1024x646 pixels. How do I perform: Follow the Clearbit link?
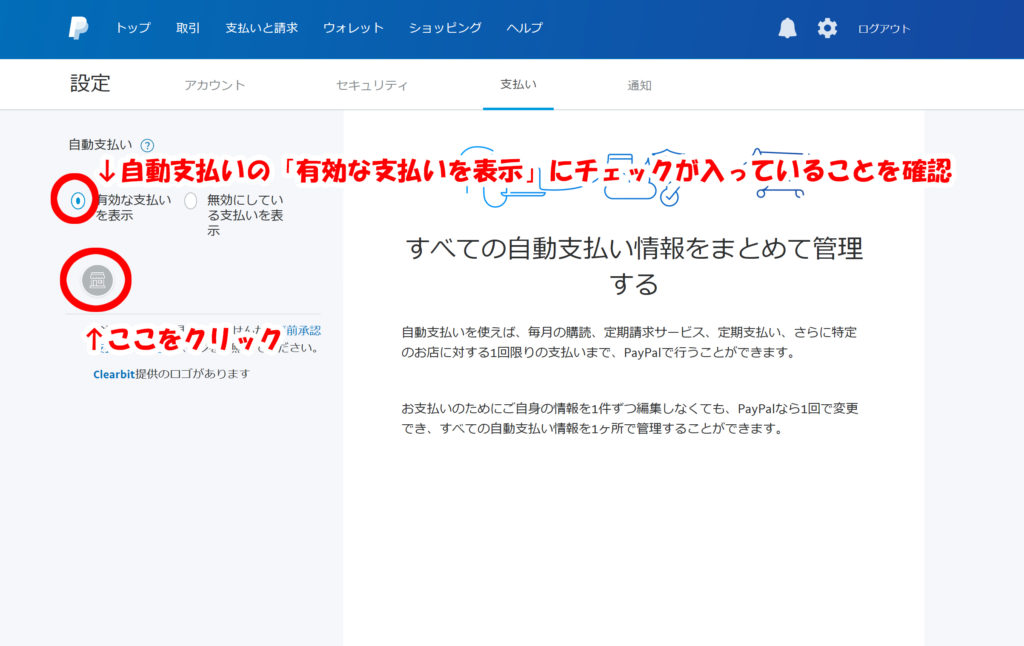(x=113, y=373)
